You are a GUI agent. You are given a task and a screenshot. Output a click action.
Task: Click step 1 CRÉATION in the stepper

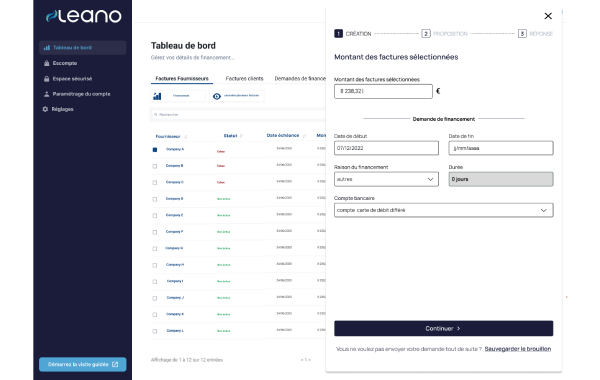coord(353,34)
